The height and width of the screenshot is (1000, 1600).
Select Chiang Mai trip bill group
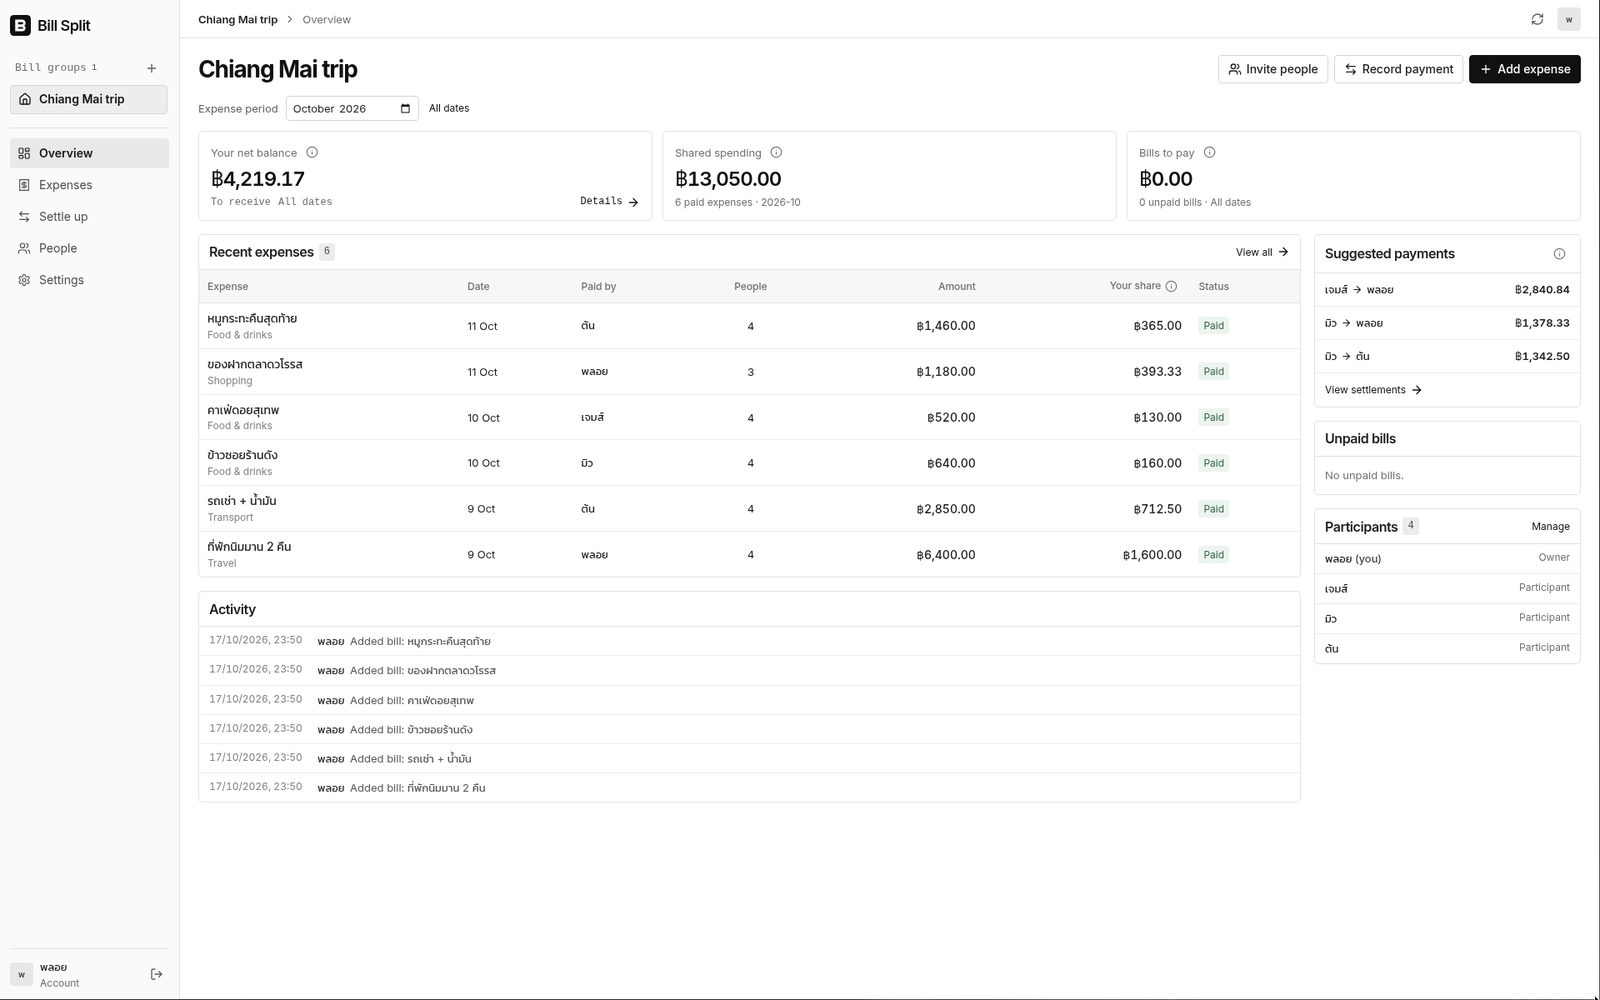pyautogui.click(x=89, y=99)
